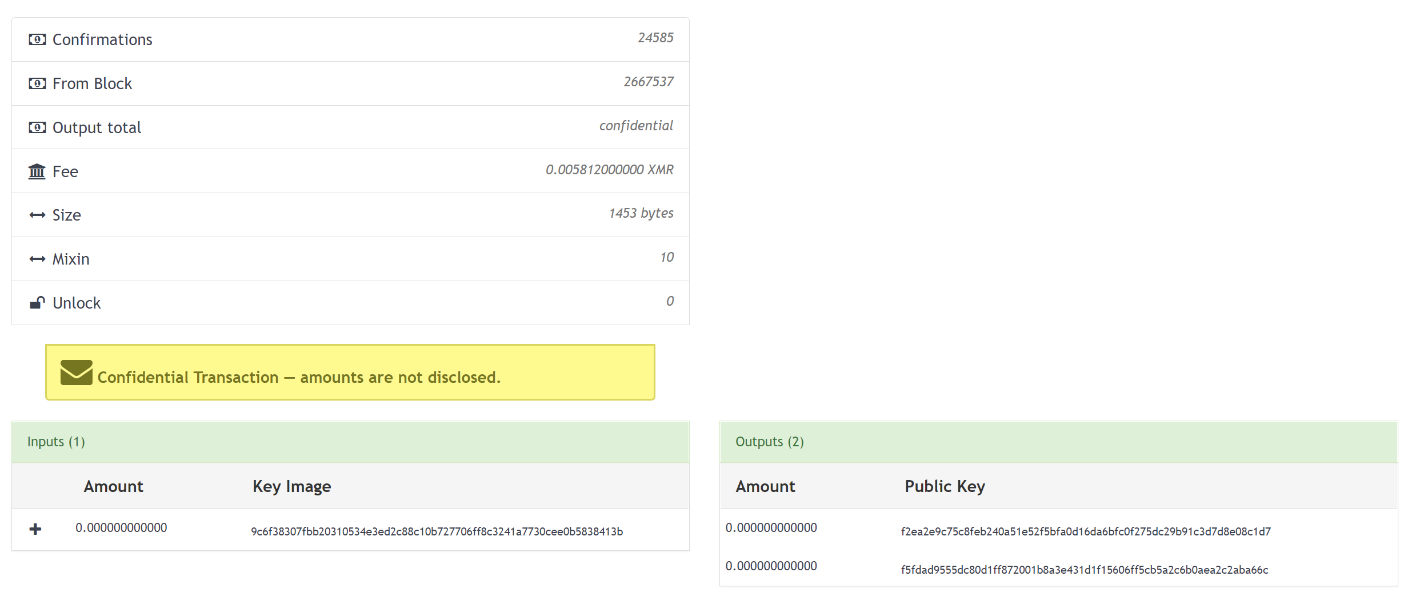Click the envelope icon in the yellow banner
Image resolution: width=1408 pixels, height=594 pixels.
(76, 373)
